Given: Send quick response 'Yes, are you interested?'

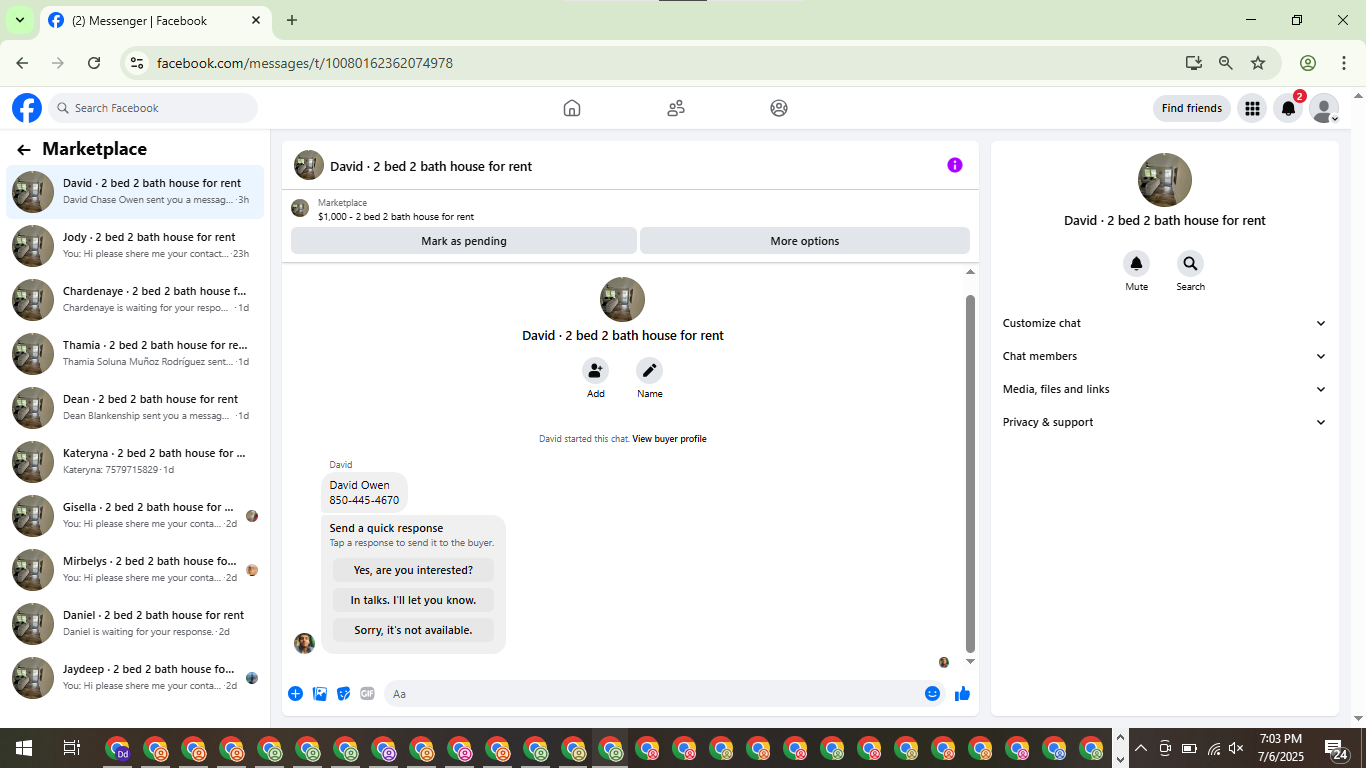Looking at the screenshot, I should 413,570.
